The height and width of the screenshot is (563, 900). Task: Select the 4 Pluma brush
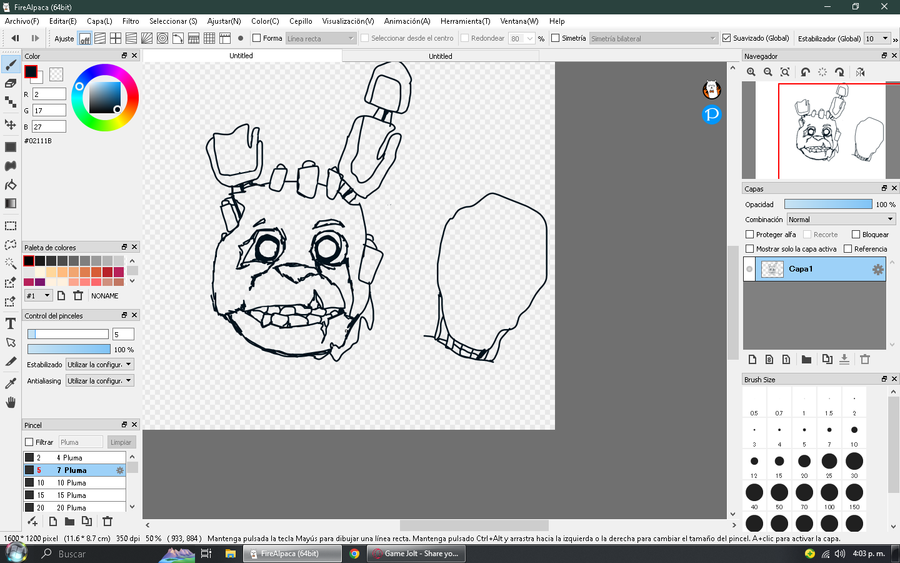75,457
